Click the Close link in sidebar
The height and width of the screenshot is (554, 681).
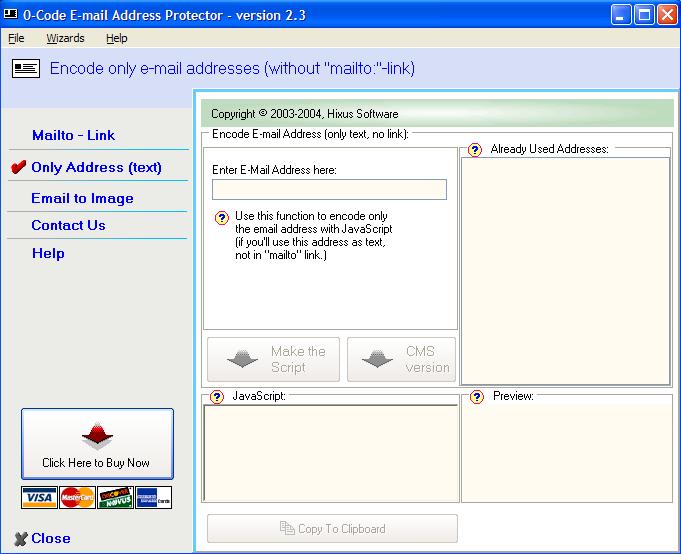(51, 538)
